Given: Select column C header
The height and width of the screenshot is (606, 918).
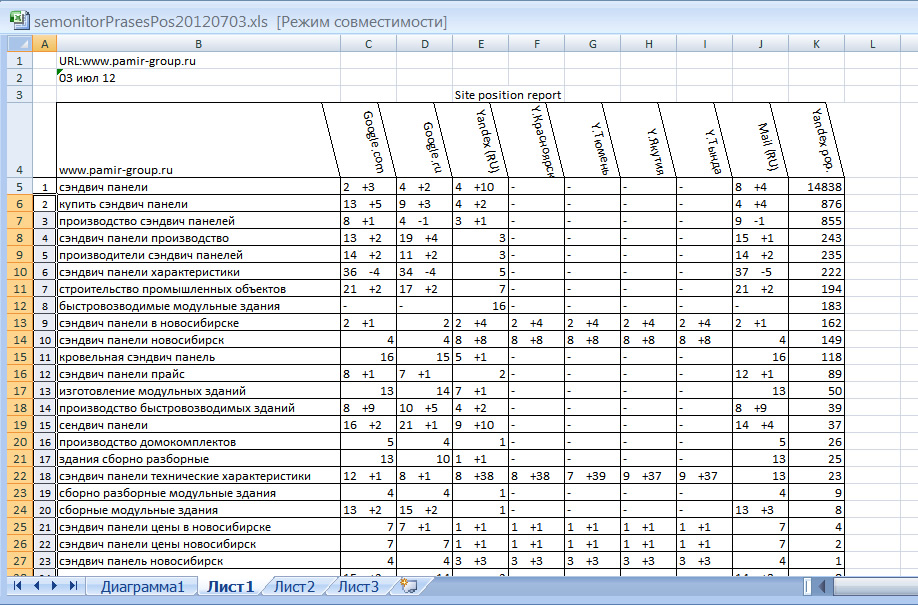Looking at the screenshot, I should pos(368,44).
